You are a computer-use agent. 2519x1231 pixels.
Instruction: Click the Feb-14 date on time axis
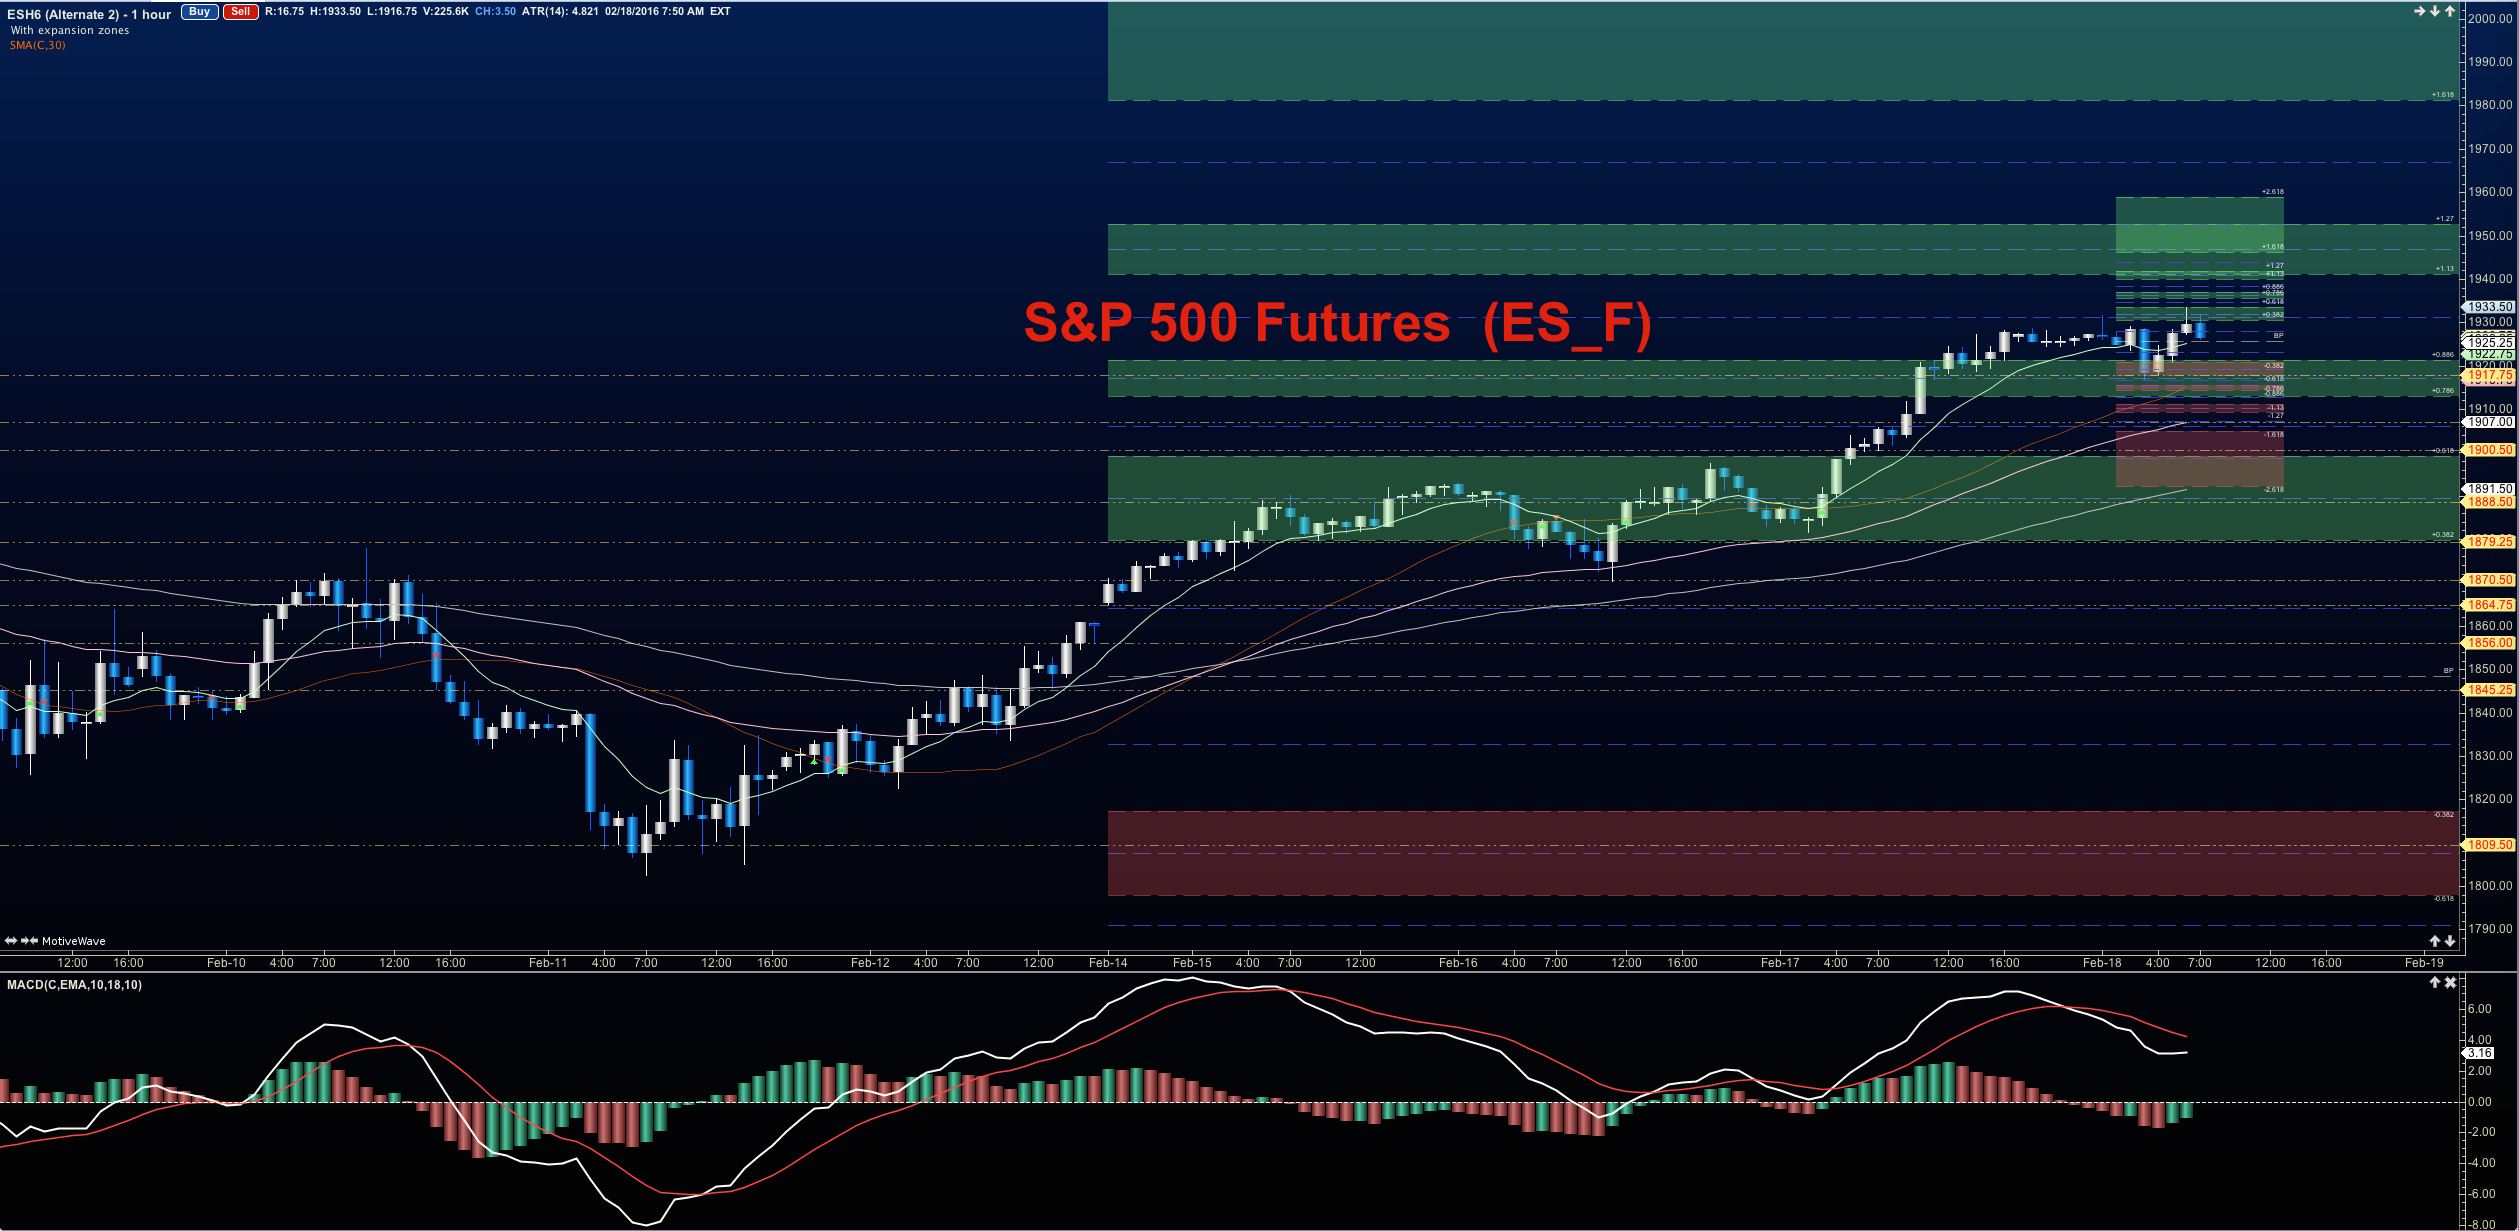(1108, 963)
